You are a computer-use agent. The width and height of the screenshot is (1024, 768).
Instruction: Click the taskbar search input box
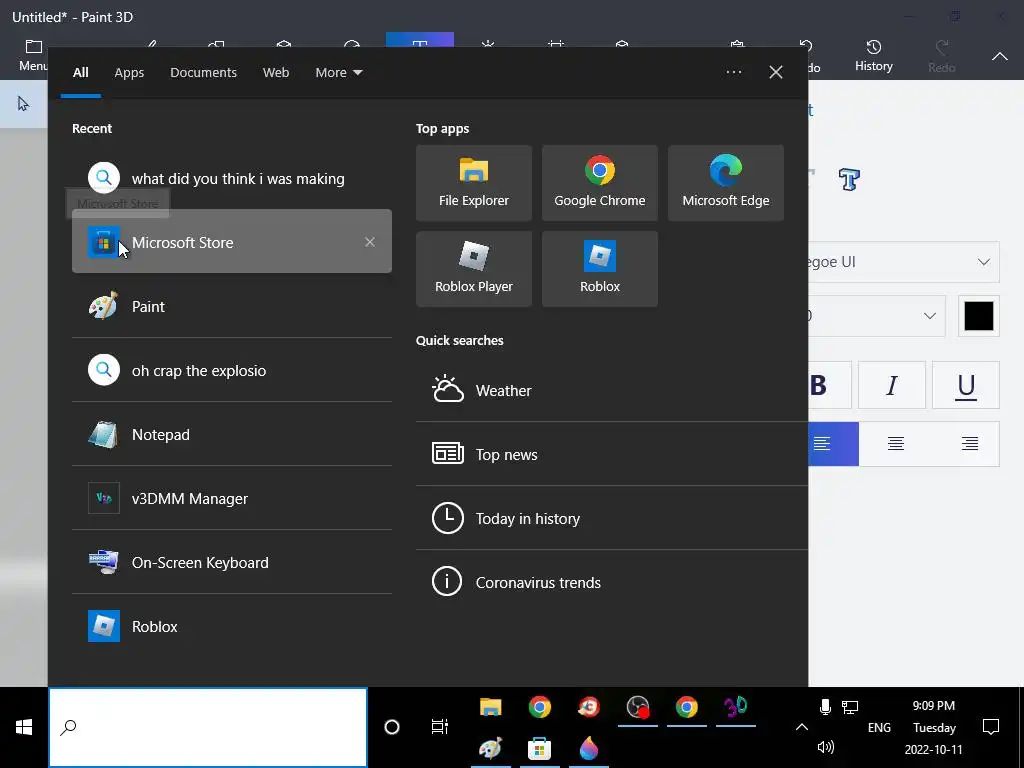208,727
